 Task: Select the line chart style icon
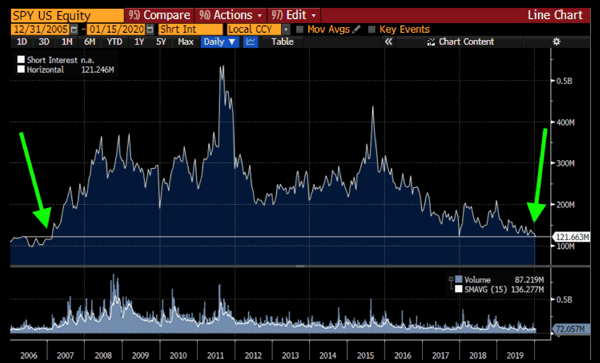tap(250, 42)
